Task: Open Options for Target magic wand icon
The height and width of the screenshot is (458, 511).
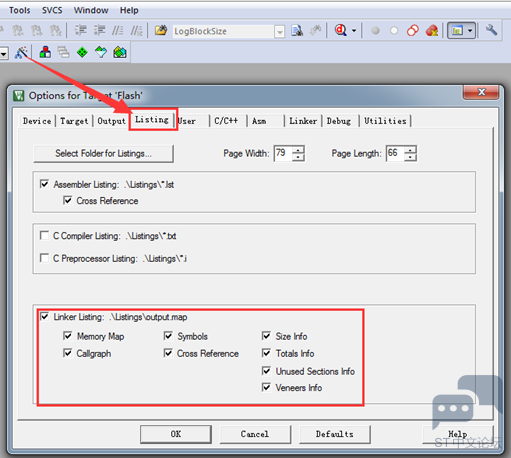Action: [21, 52]
